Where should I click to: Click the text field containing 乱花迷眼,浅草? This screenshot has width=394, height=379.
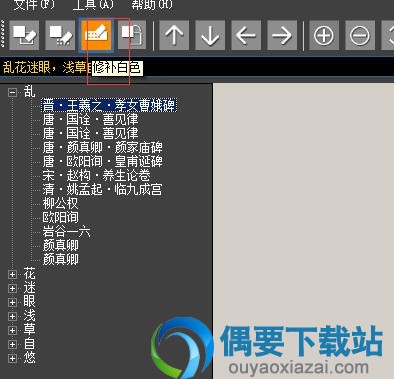(197, 68)
